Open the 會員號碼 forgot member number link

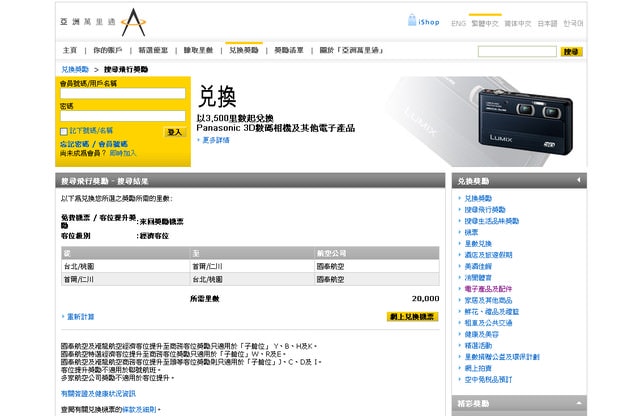coord(113,144)
